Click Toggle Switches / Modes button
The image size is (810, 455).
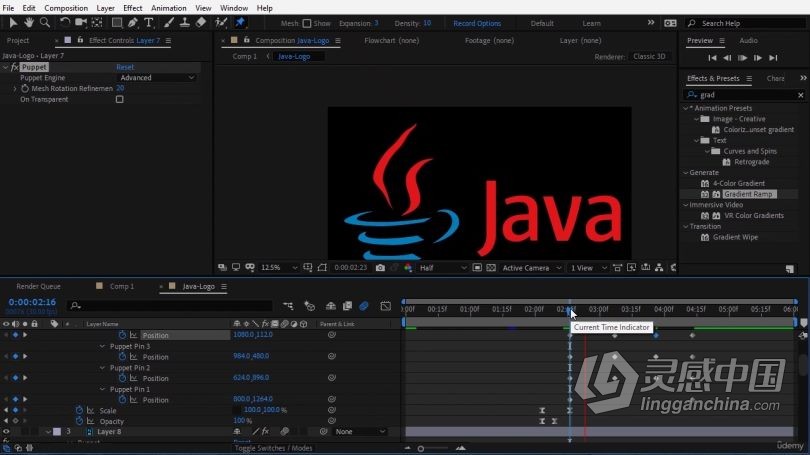coord(273,448)
